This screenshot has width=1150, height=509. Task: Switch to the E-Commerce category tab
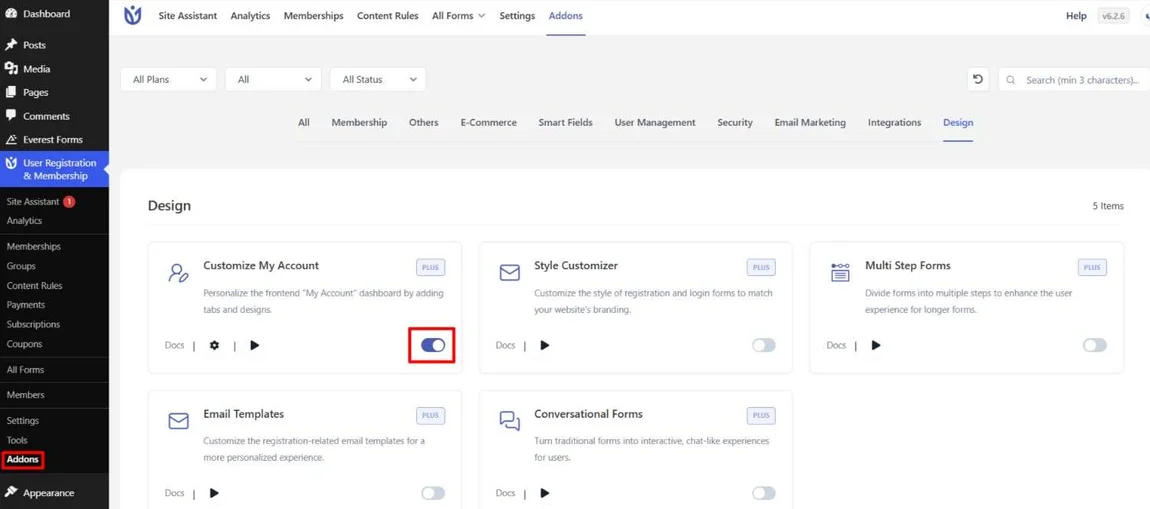[488, 122]
